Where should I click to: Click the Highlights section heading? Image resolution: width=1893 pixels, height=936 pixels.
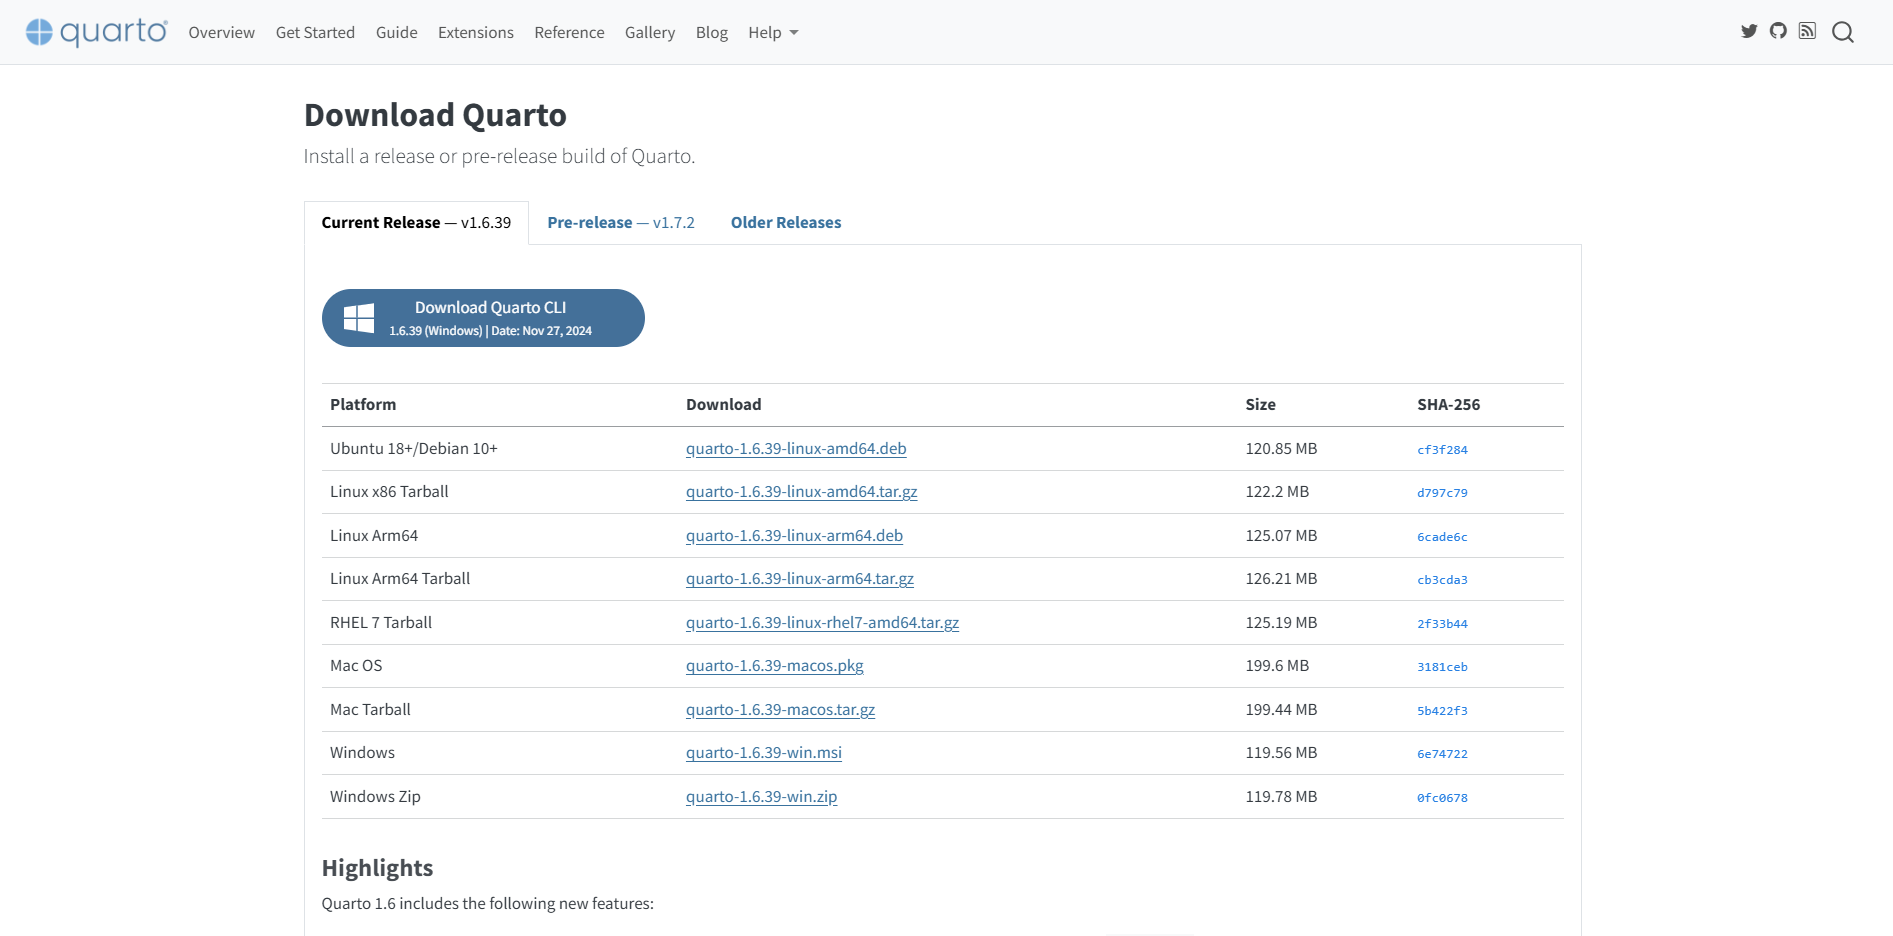pyautogui.click(x=377, y=868)
